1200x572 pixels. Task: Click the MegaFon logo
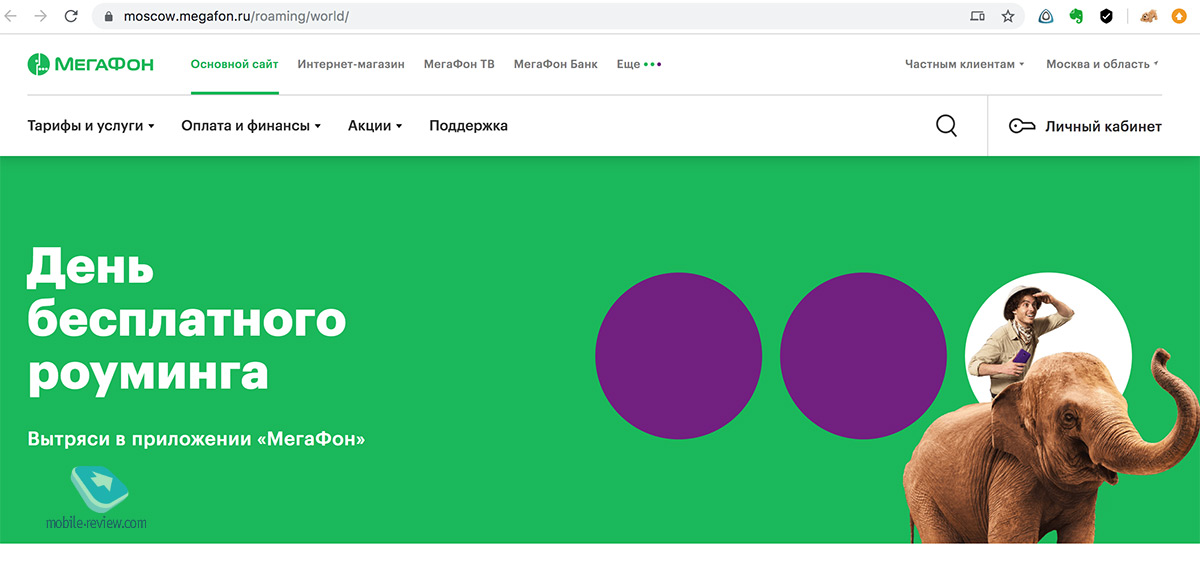click(91, 64)
